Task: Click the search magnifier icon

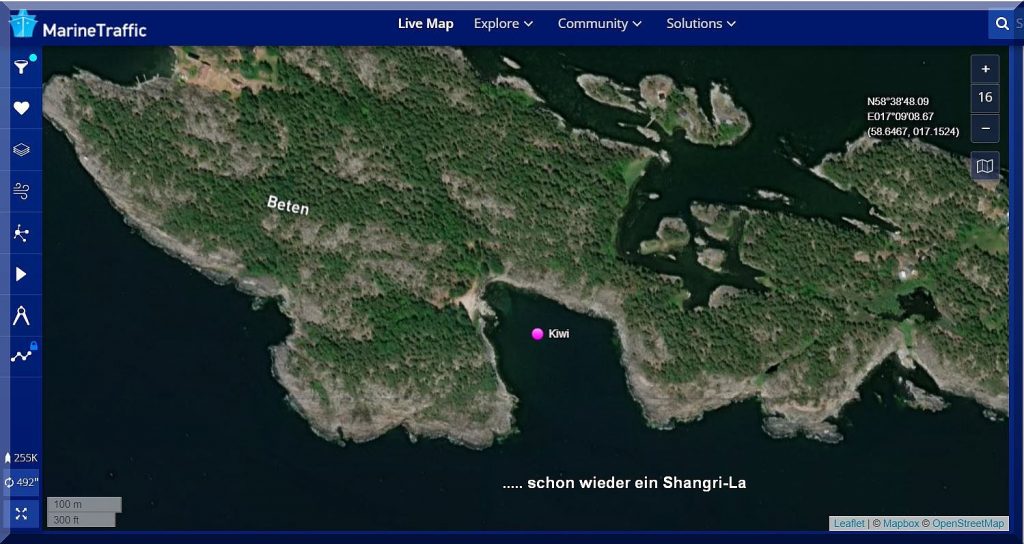Action: pyautogui.click(x=1001, y=24)
